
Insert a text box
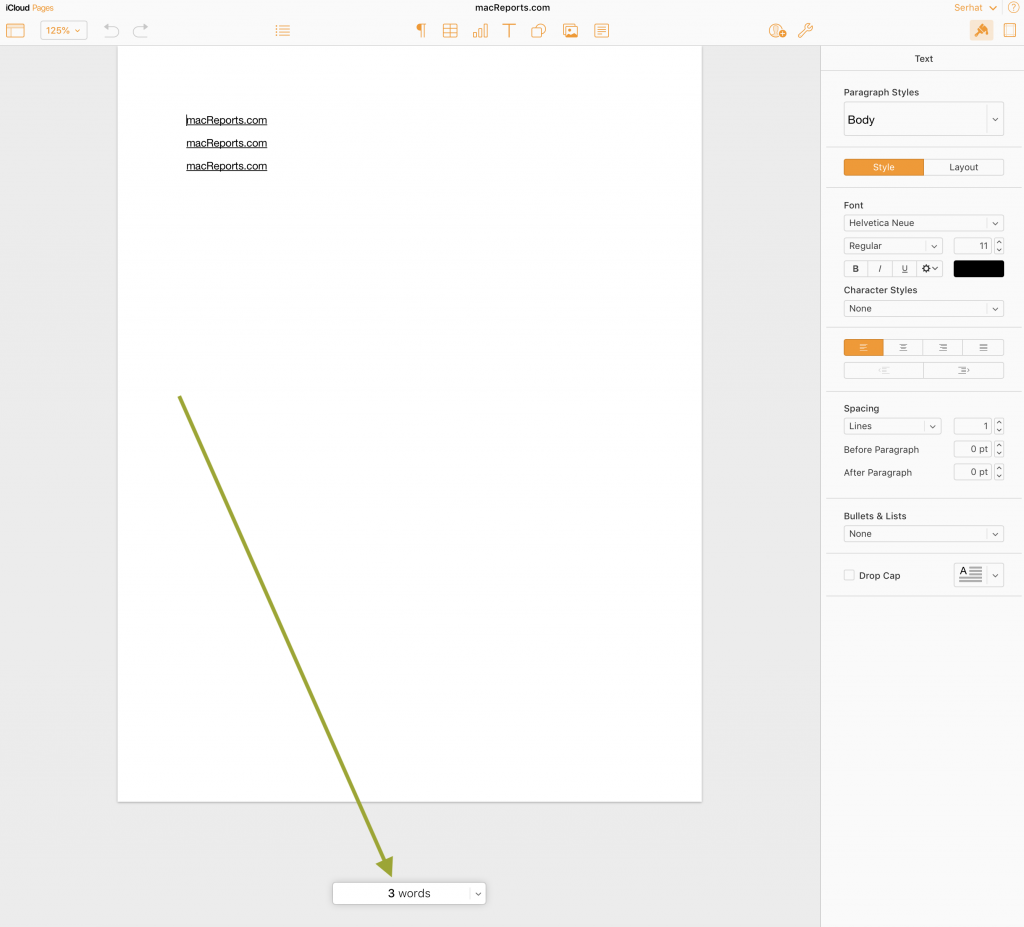(x=509, y=31)
